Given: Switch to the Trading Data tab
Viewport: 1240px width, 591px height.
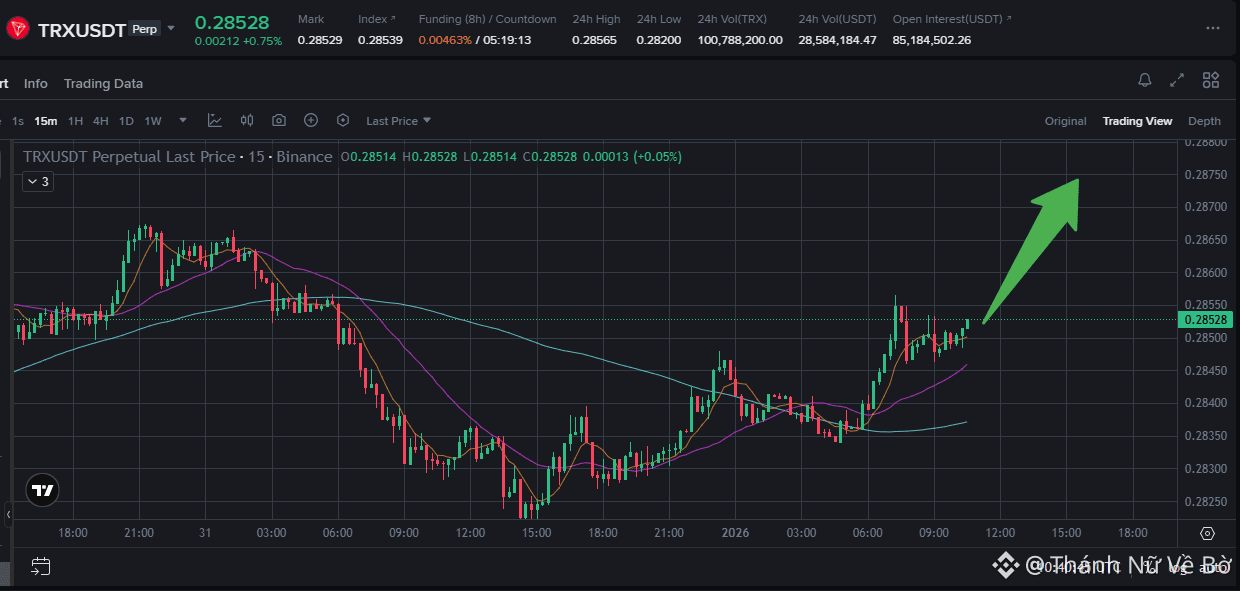Looking at the screenshot, I should (103, 83).
